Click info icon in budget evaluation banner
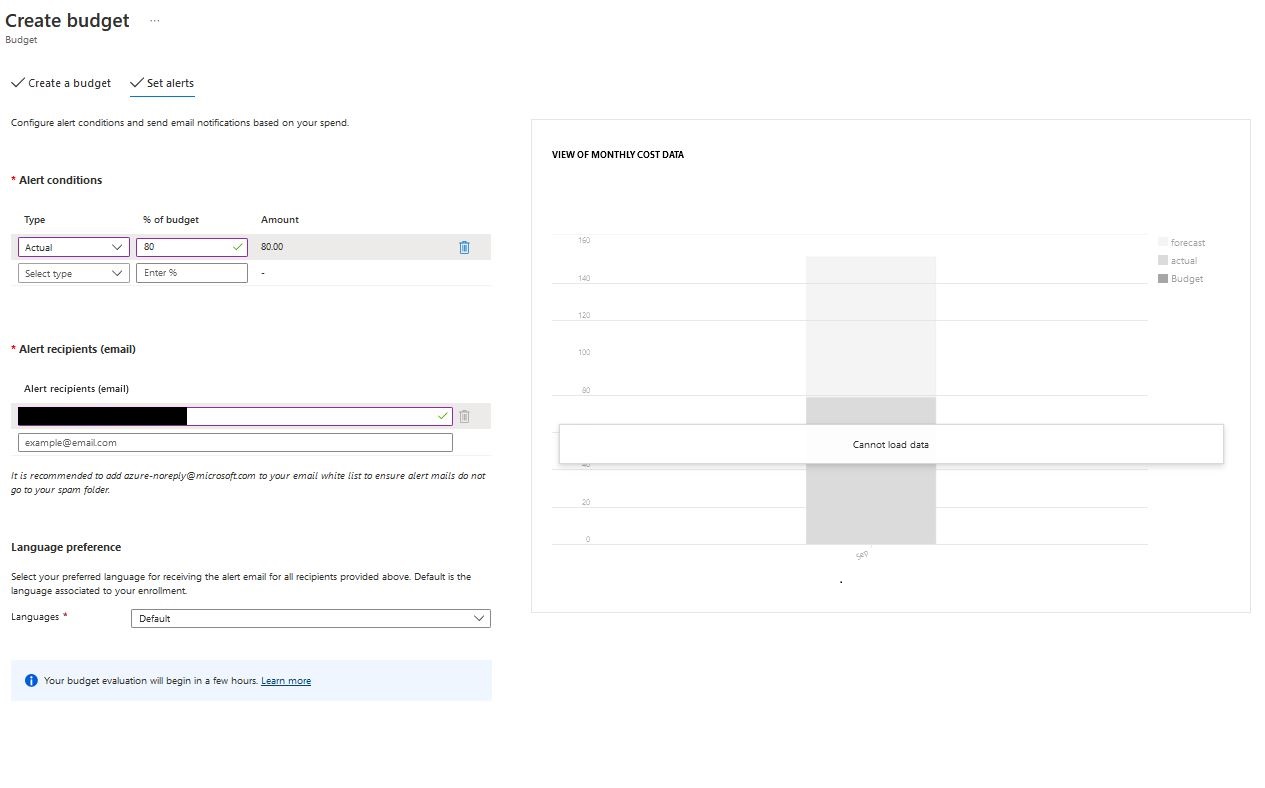The height and width of the screenshot is (788, 1265). pos(31,680)
